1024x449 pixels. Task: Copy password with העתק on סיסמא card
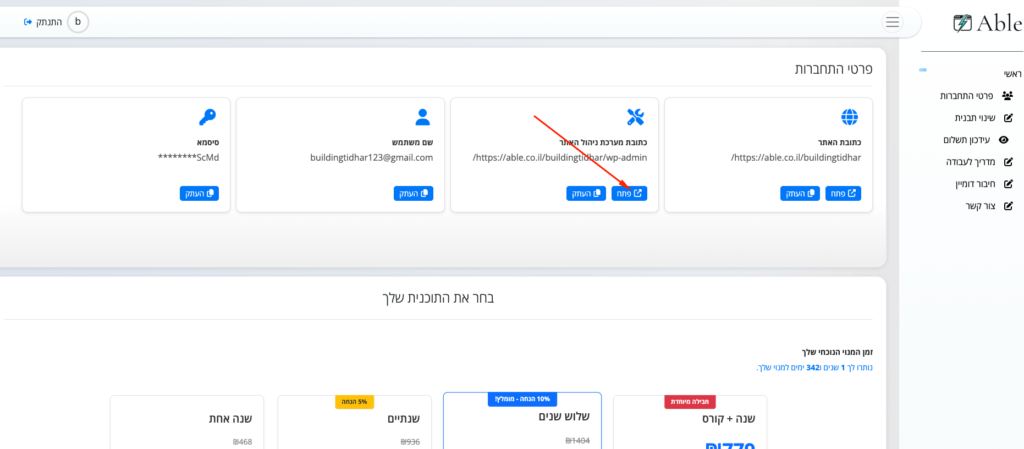click(x=199, y=193)
